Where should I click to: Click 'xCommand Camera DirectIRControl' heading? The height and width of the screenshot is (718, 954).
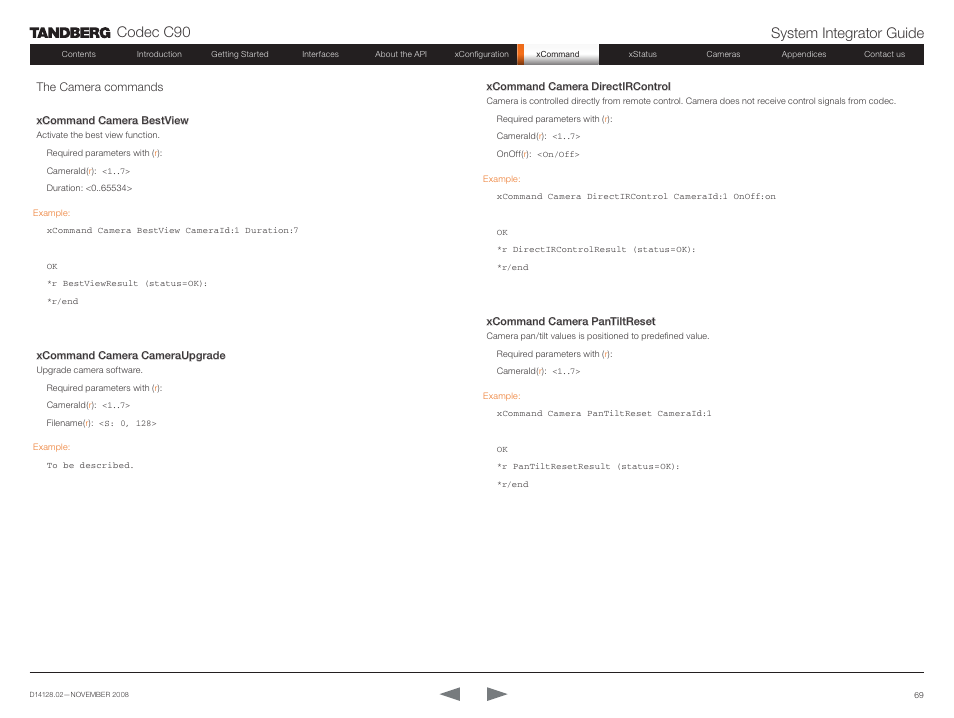coord(579,86)
